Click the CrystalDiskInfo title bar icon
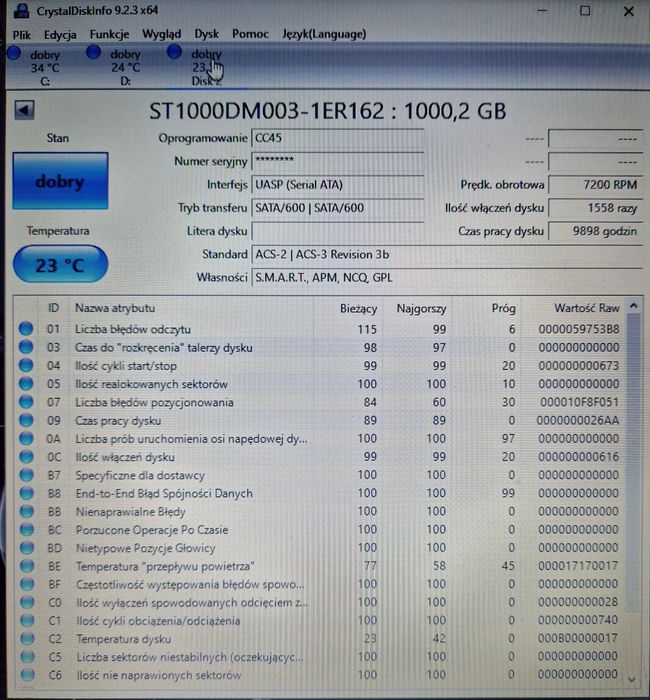Screen dimensions: 650x700 click(x=21, y=10)
